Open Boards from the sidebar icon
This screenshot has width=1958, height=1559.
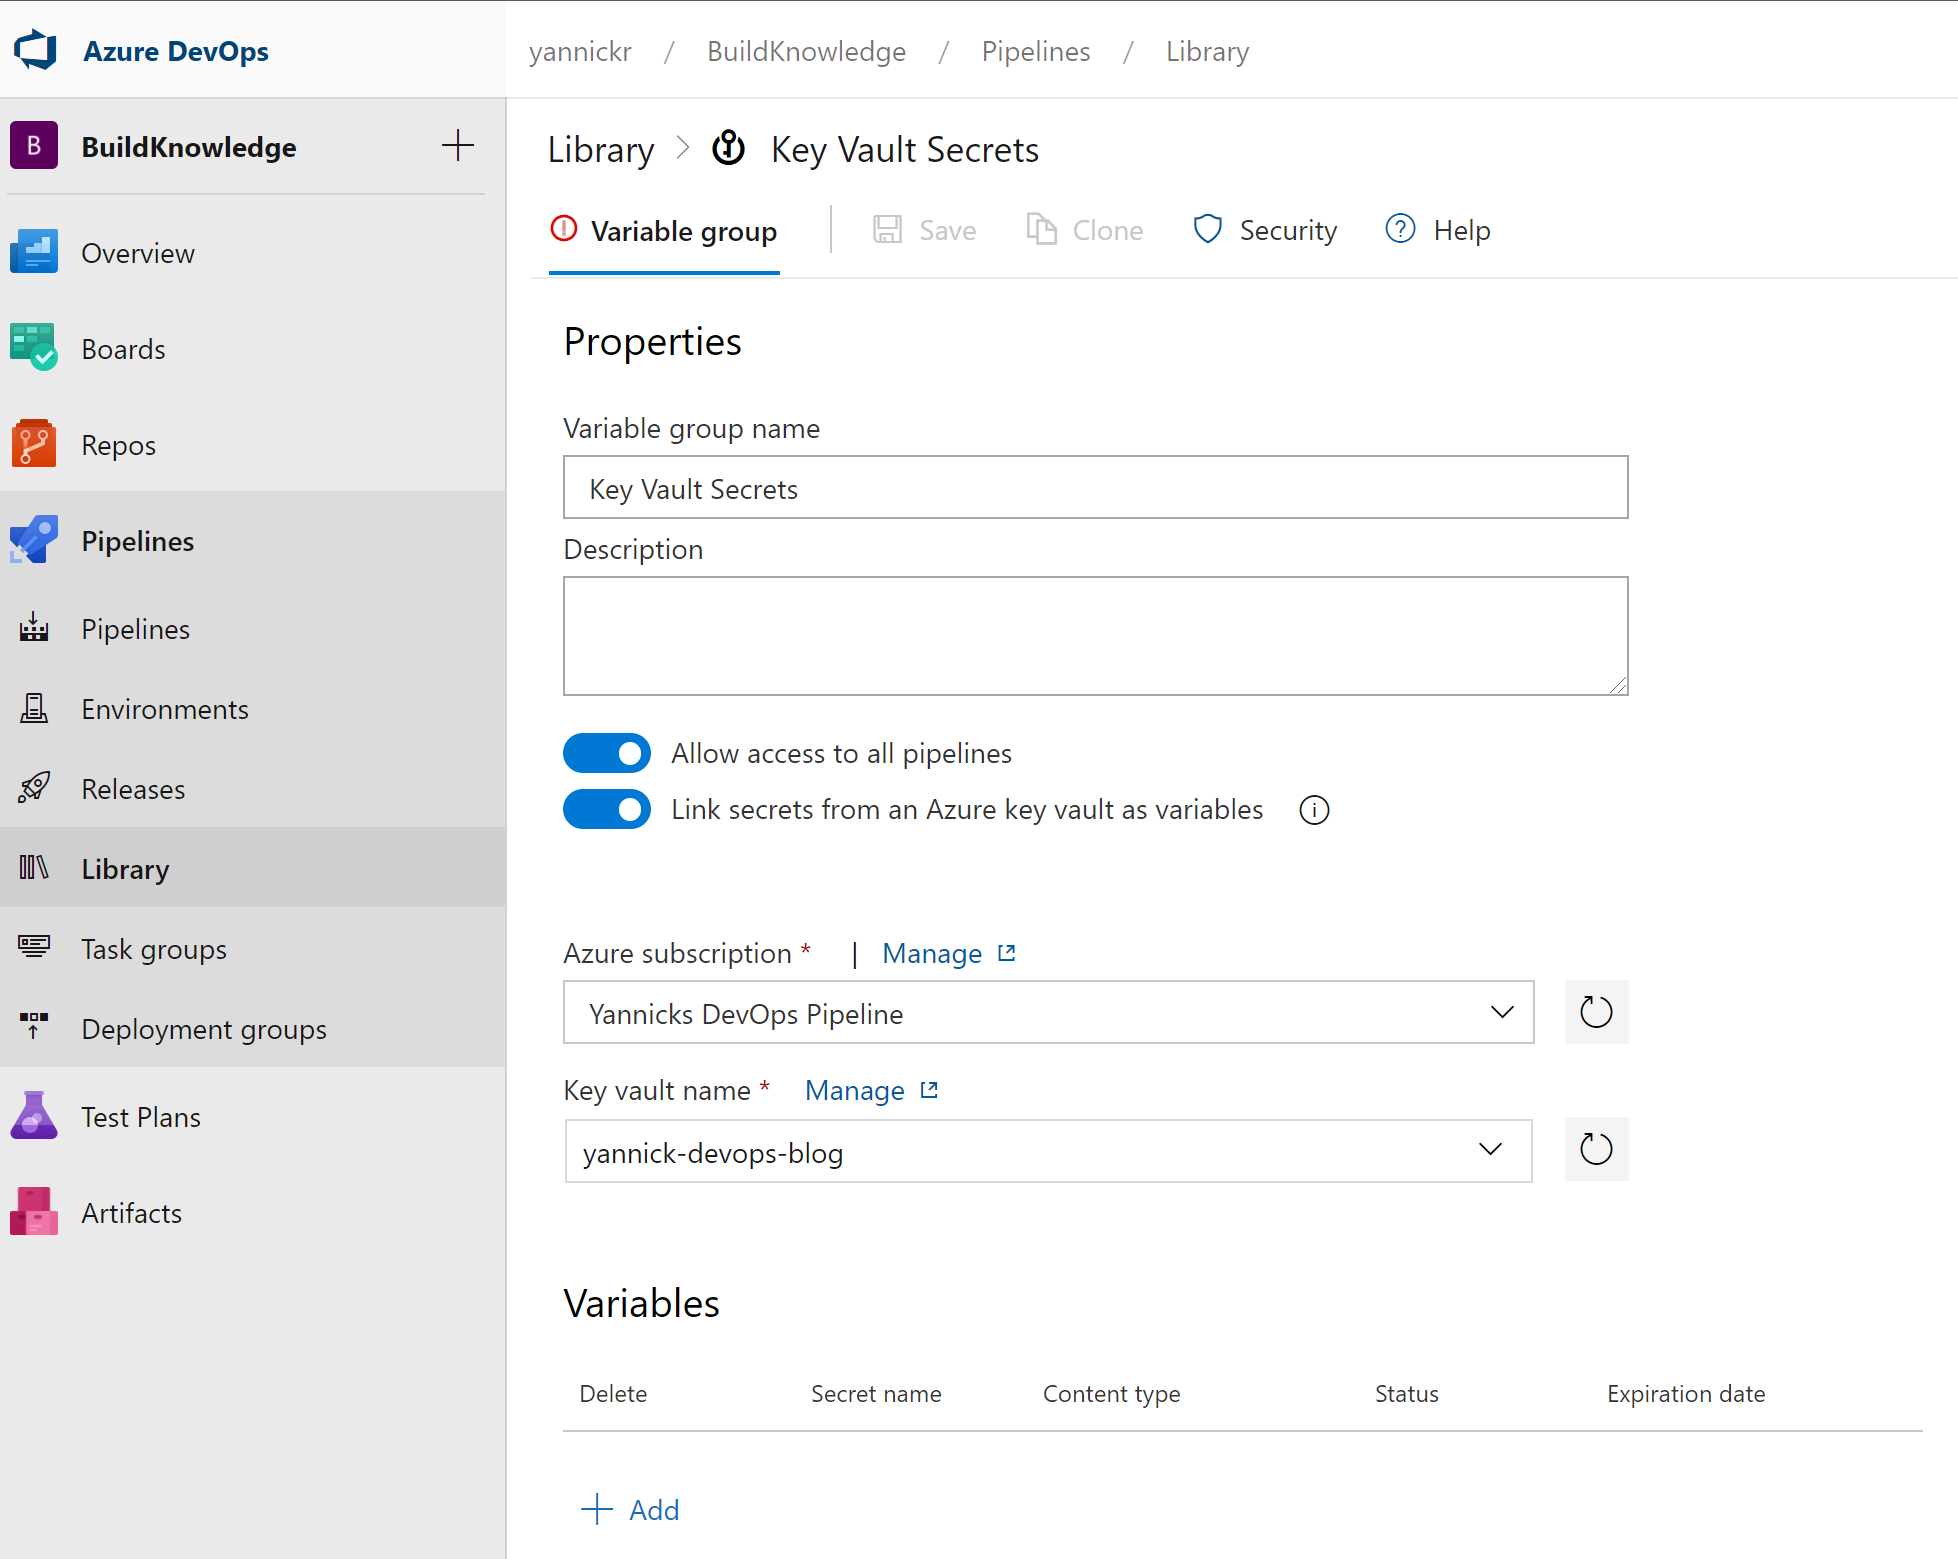pyautogui.click(x=34, y=348)
